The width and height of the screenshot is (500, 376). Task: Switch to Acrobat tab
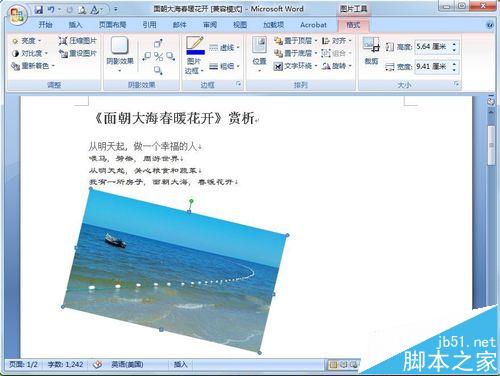(x=313, y=25)
